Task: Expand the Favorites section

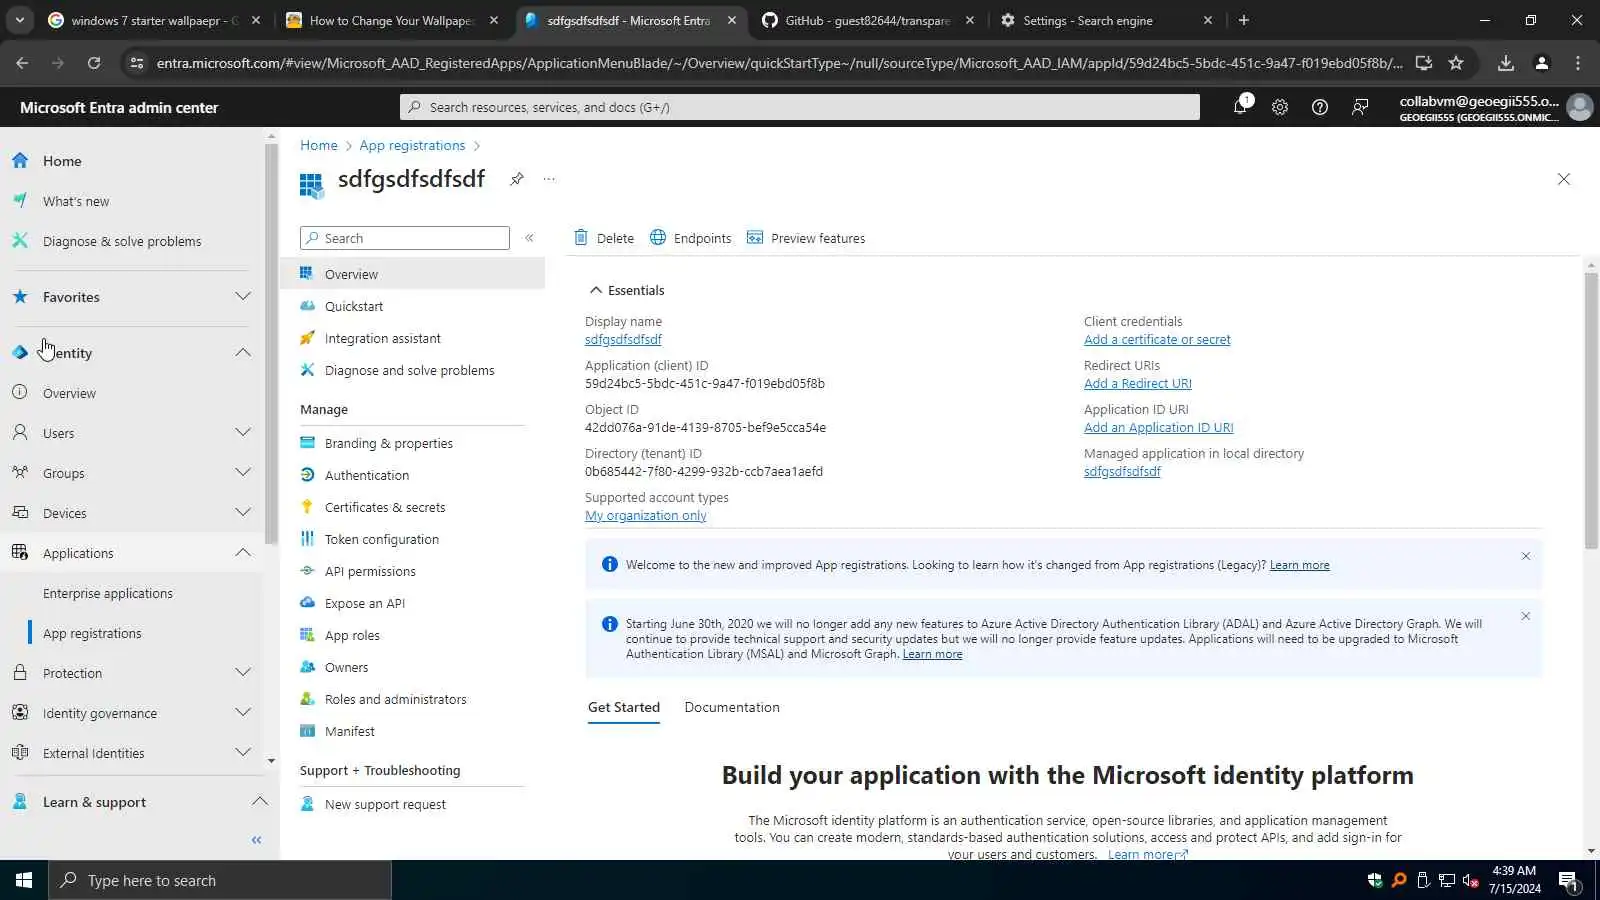Action: [x=243, y=297]
